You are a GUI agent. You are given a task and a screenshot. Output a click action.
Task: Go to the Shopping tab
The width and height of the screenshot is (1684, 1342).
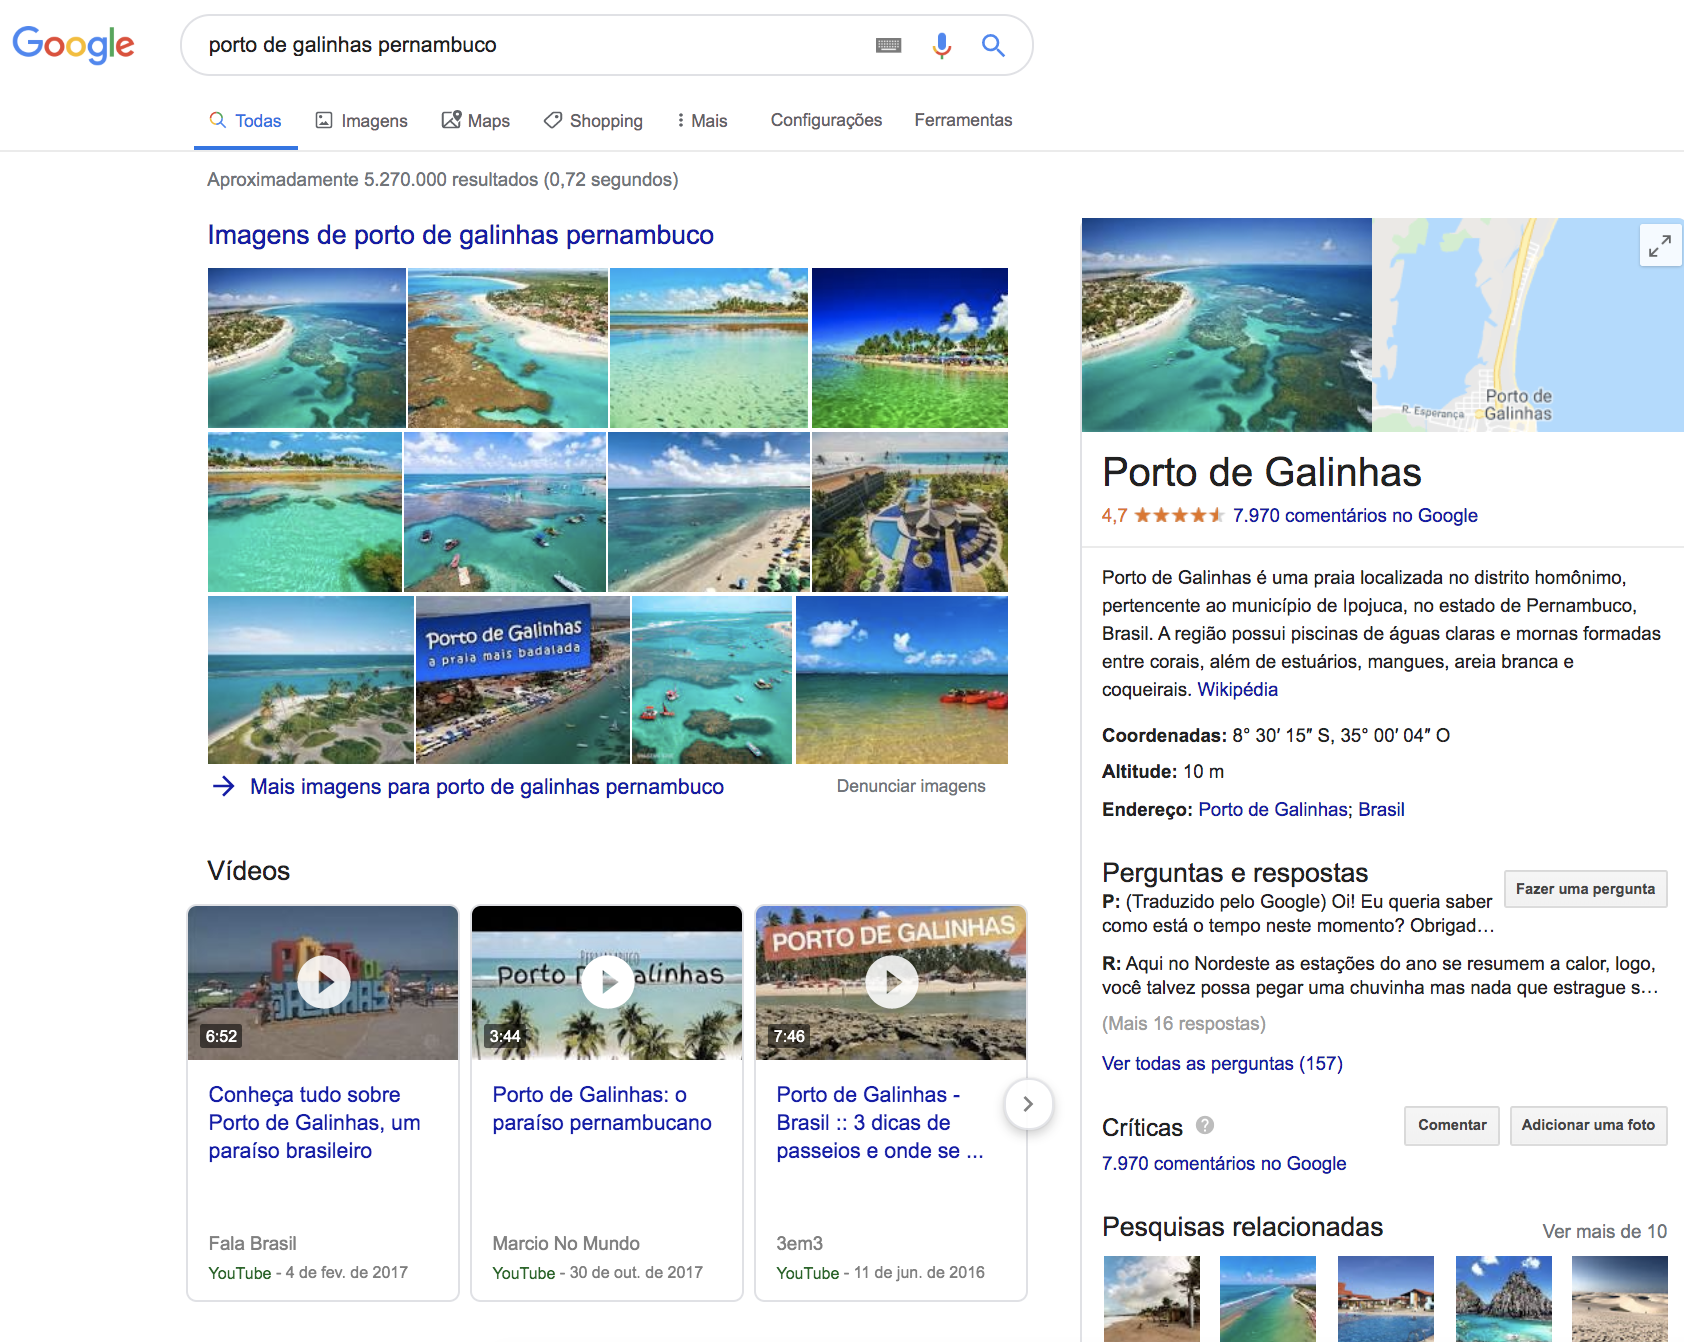[594, 121]
